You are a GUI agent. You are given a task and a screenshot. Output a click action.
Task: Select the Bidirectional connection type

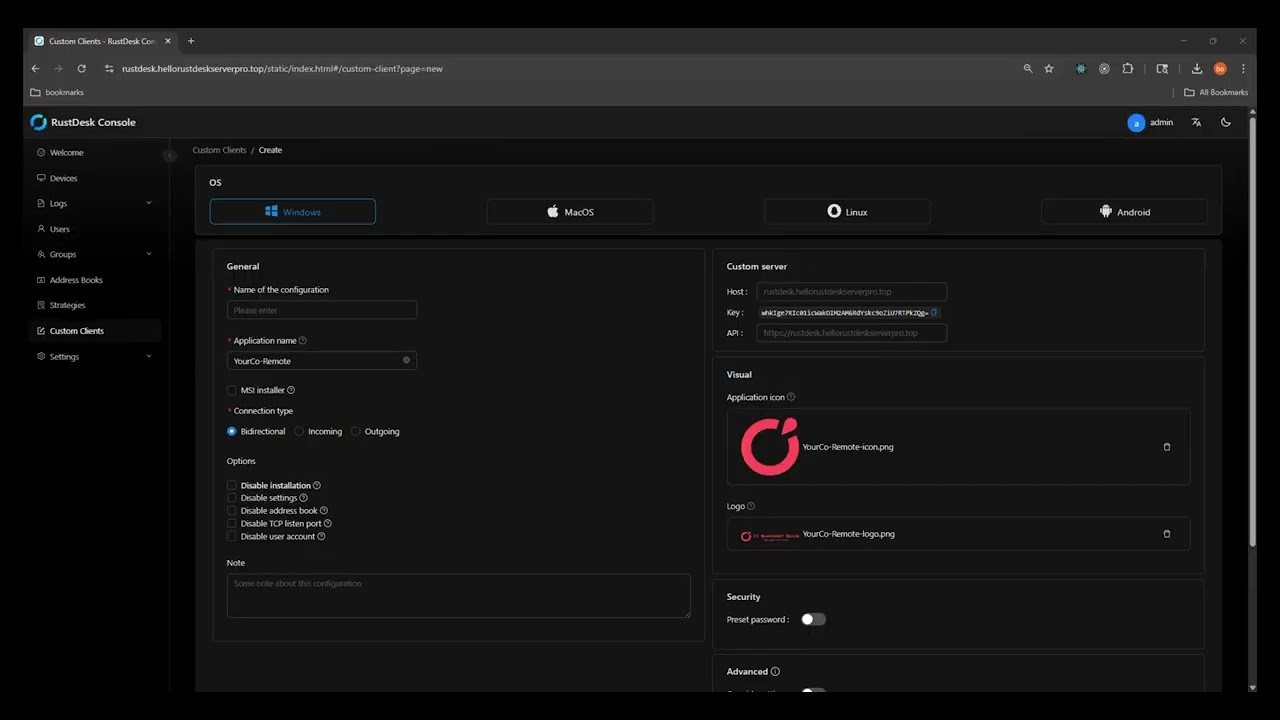[232, 432]
